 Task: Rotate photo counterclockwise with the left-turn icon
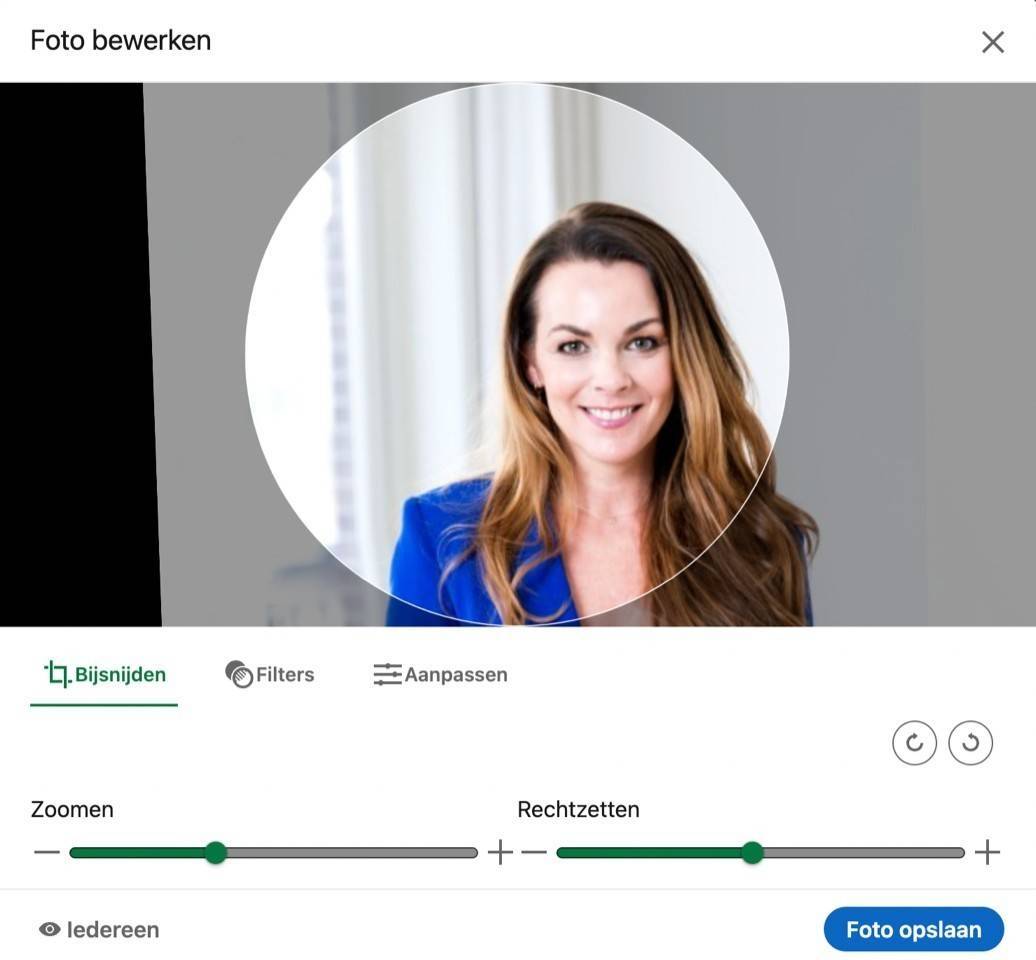point(970,743)
